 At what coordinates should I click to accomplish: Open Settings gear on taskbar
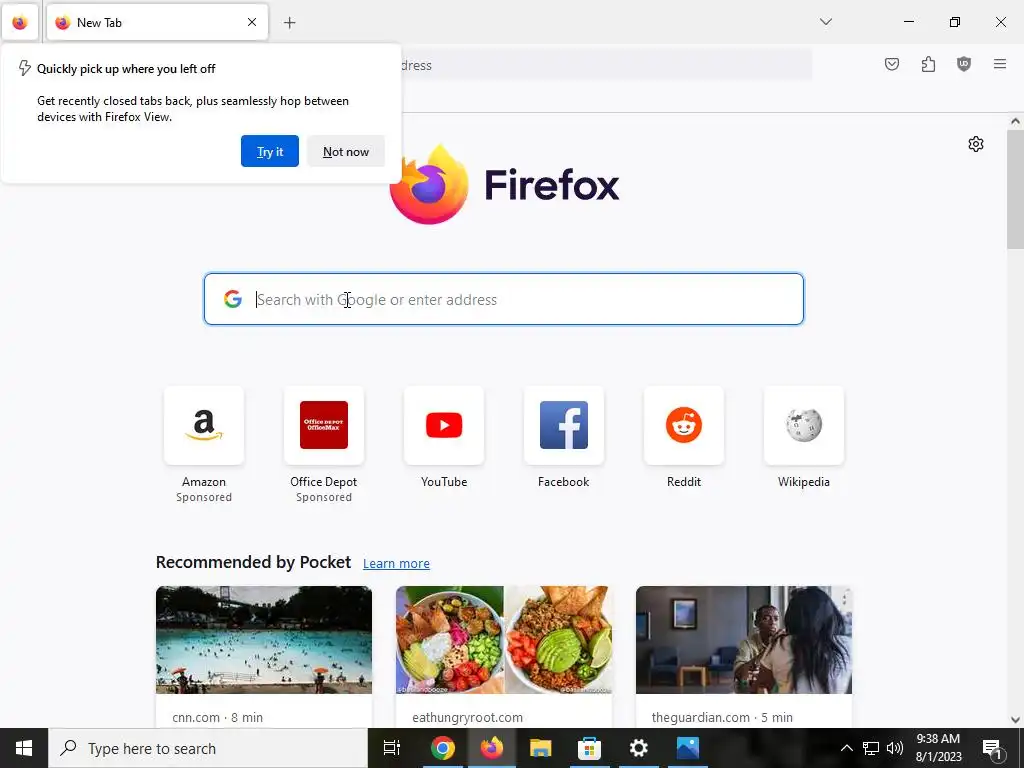pyautogui.click(x=638, y=748)
